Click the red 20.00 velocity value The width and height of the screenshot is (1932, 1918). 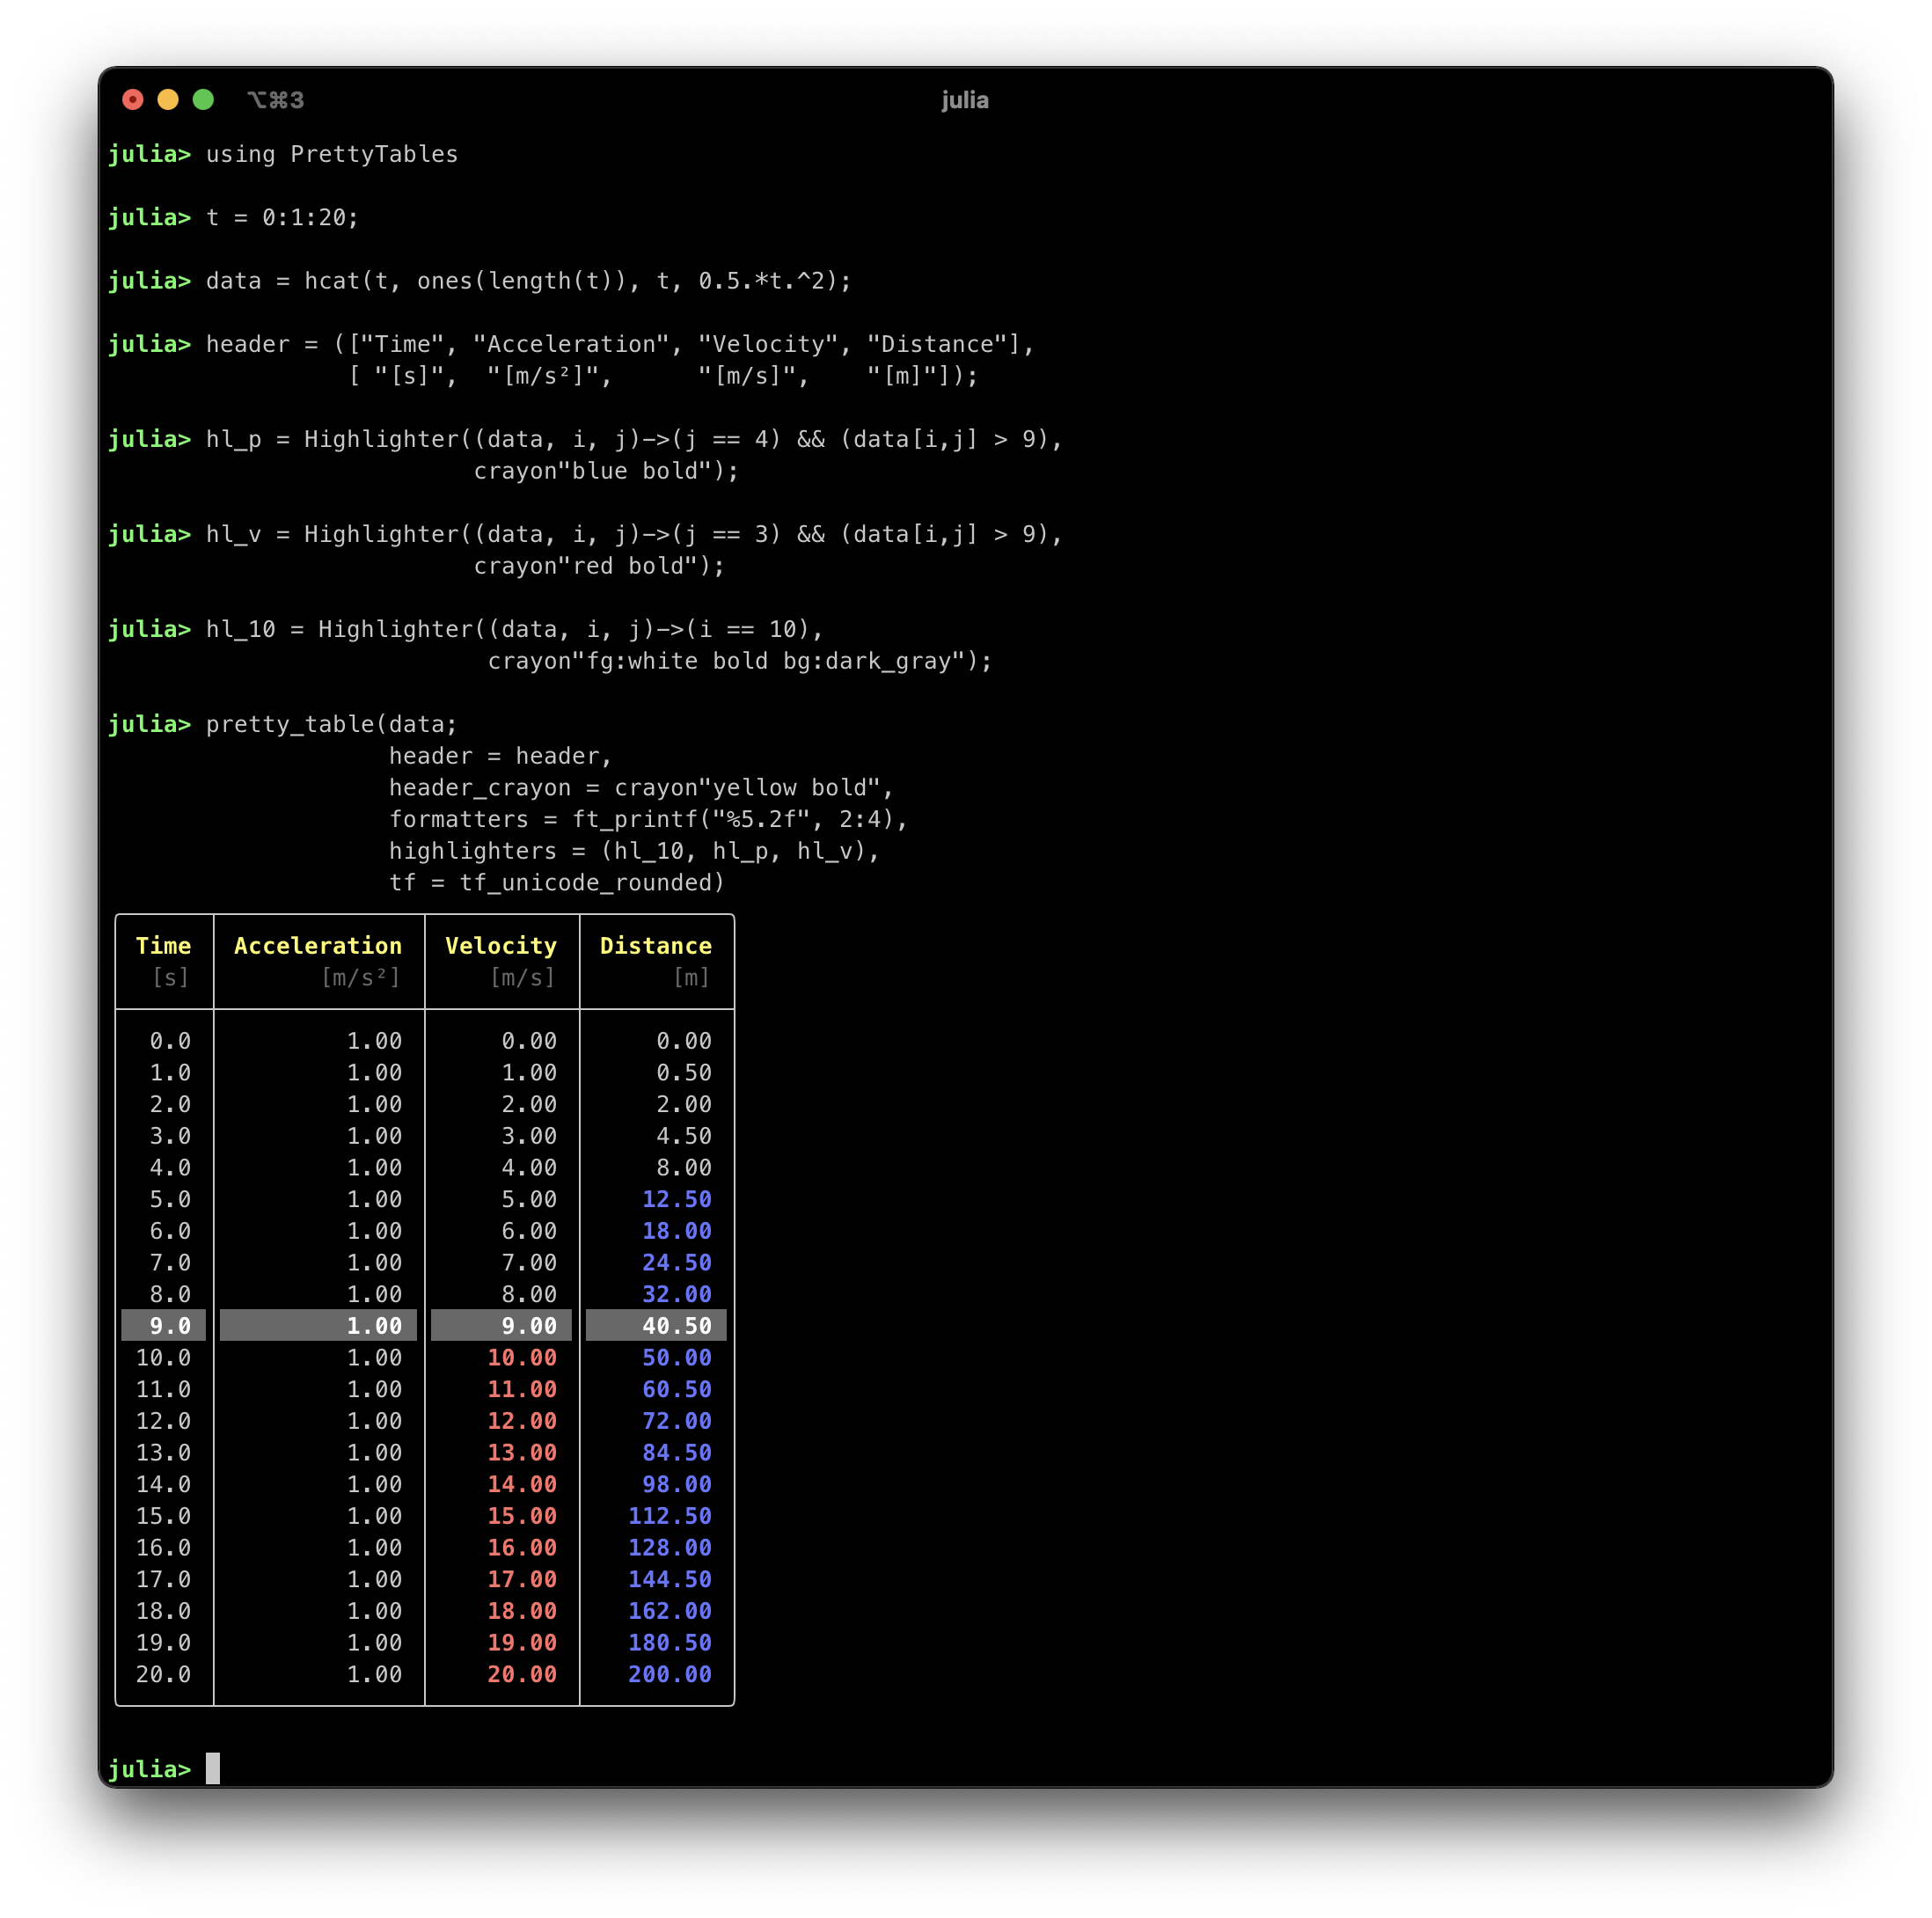pyautogui.click(x=522, y=1675)
